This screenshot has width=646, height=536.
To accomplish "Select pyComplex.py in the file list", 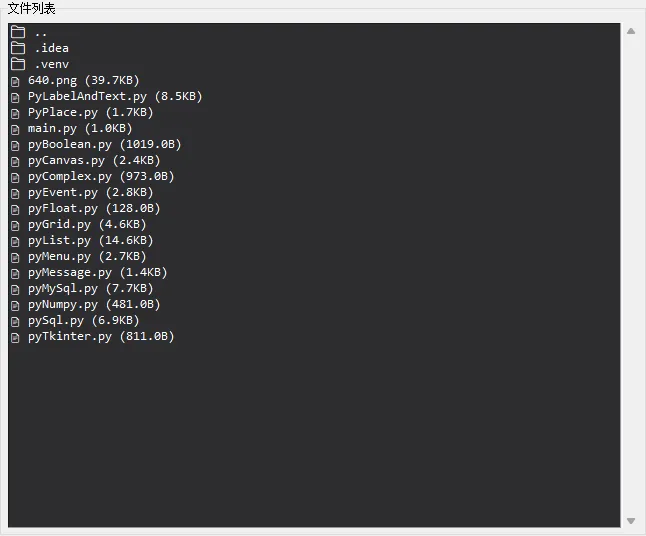I will [100, 176].
